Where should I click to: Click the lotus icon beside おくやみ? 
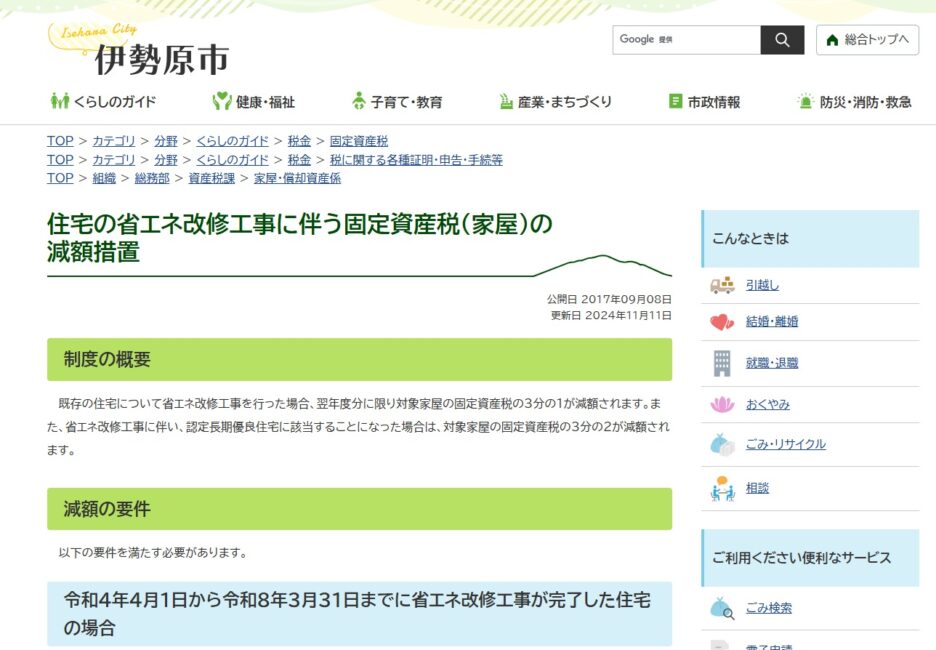pos(722,404)
